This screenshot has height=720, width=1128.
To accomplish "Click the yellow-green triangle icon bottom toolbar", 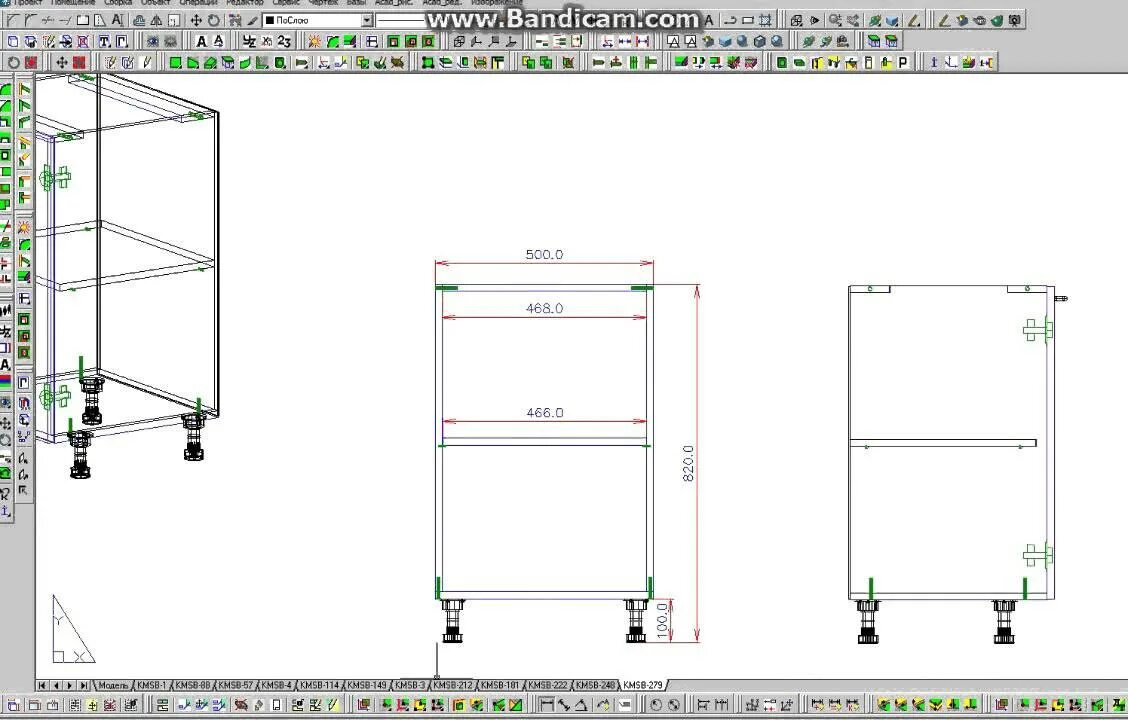I will [x=516, y=705].
